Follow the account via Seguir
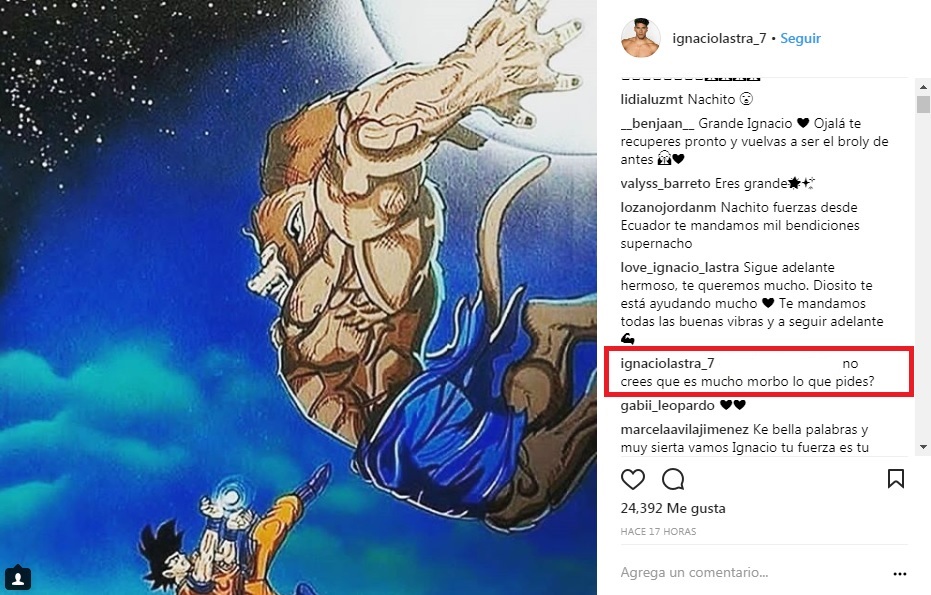931x595 pixels. (800, 38)
